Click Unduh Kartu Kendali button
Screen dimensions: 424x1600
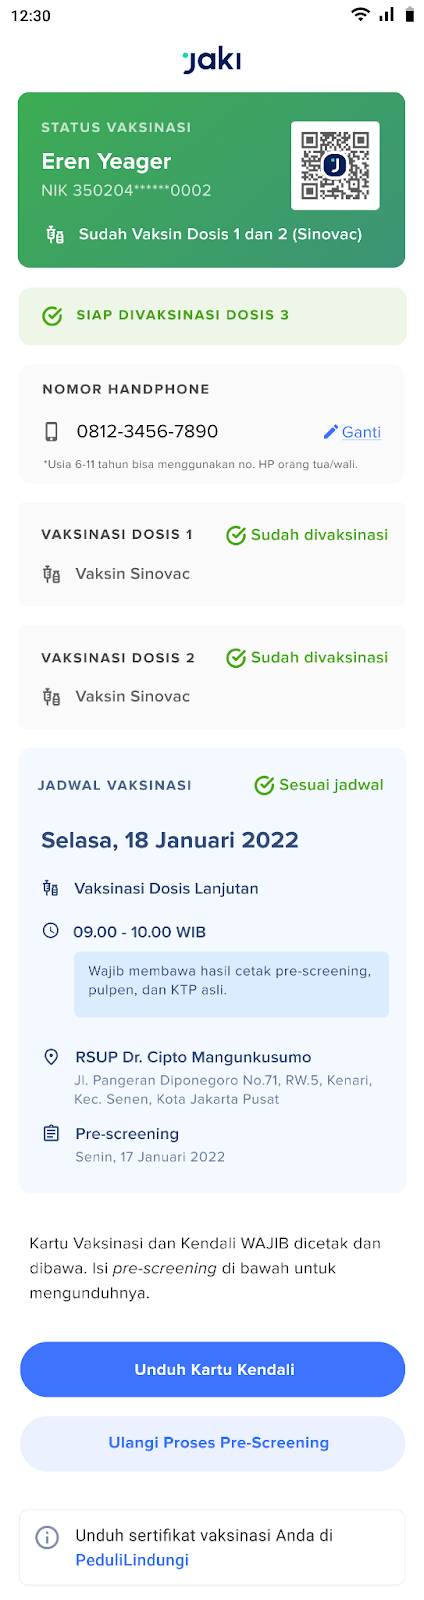pos(213,1369)
